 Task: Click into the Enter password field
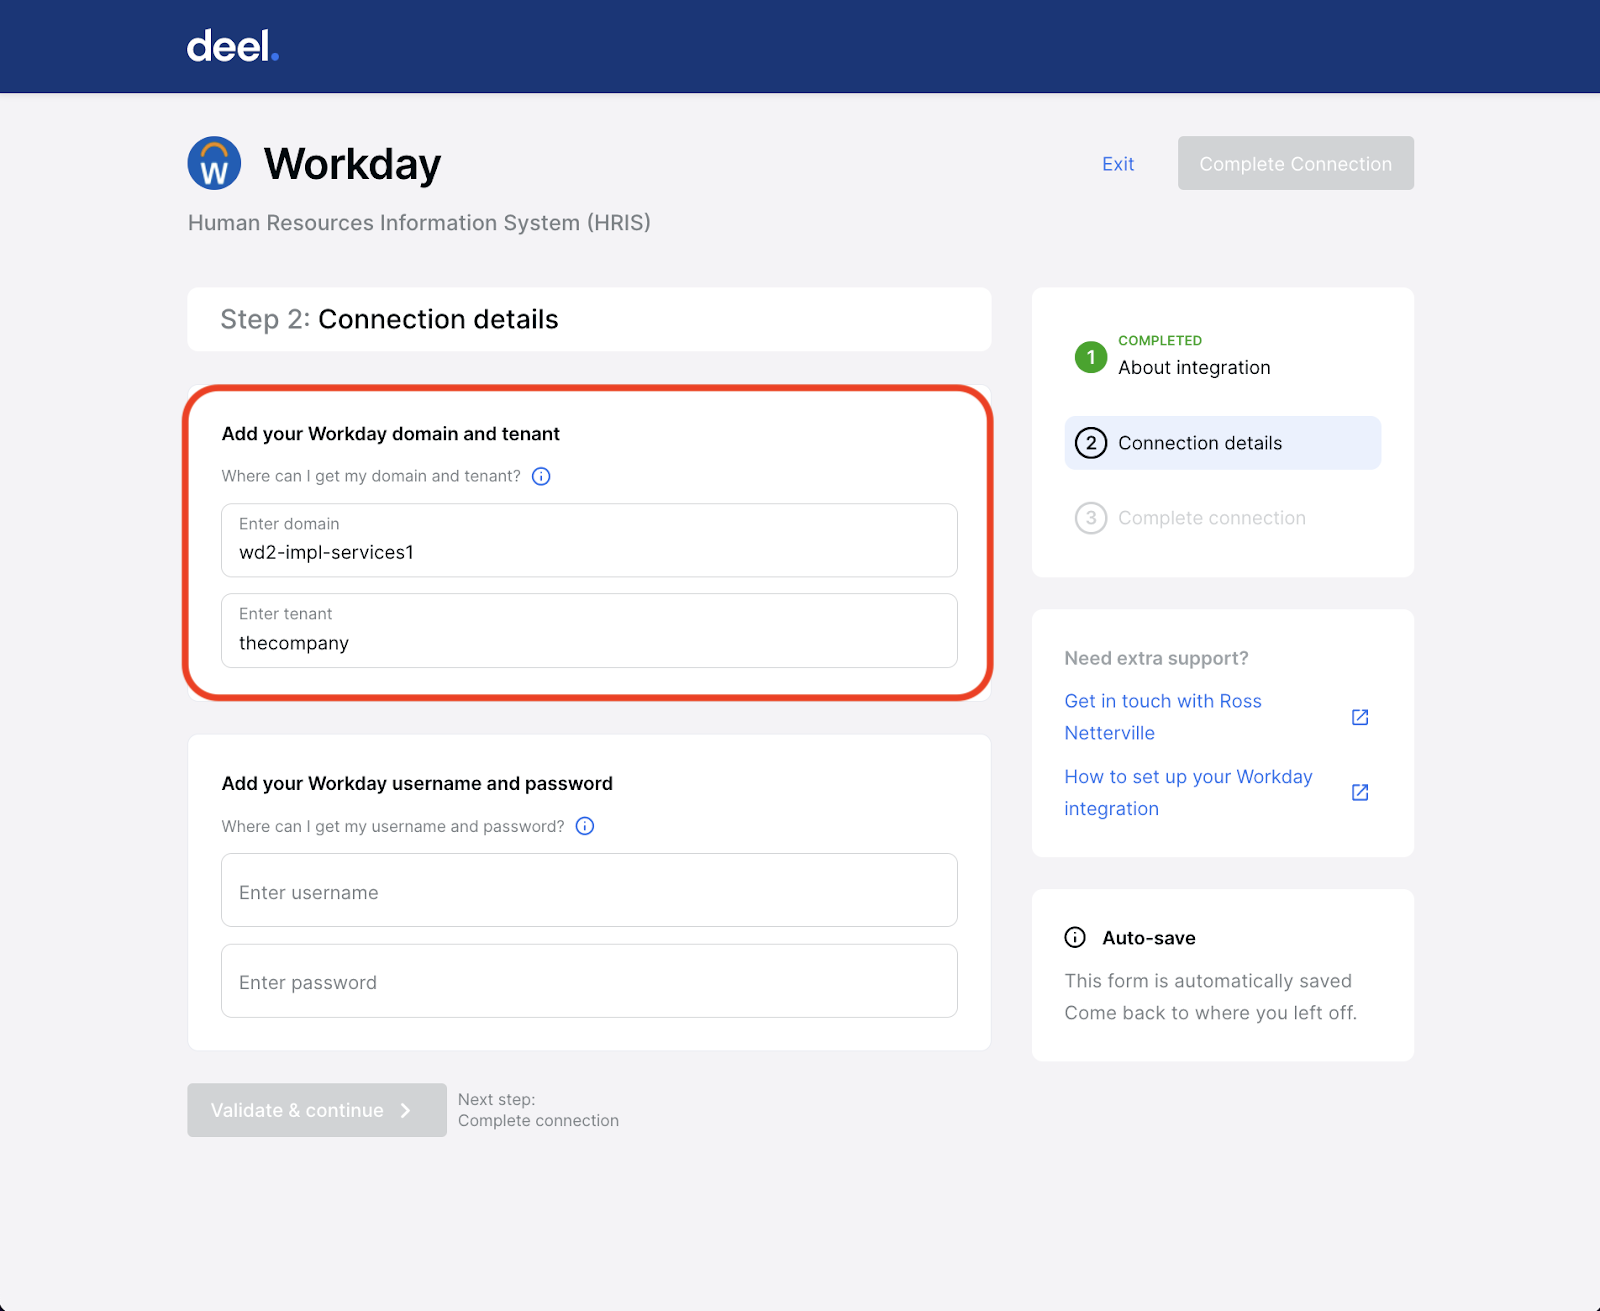(x=588, y=981)
